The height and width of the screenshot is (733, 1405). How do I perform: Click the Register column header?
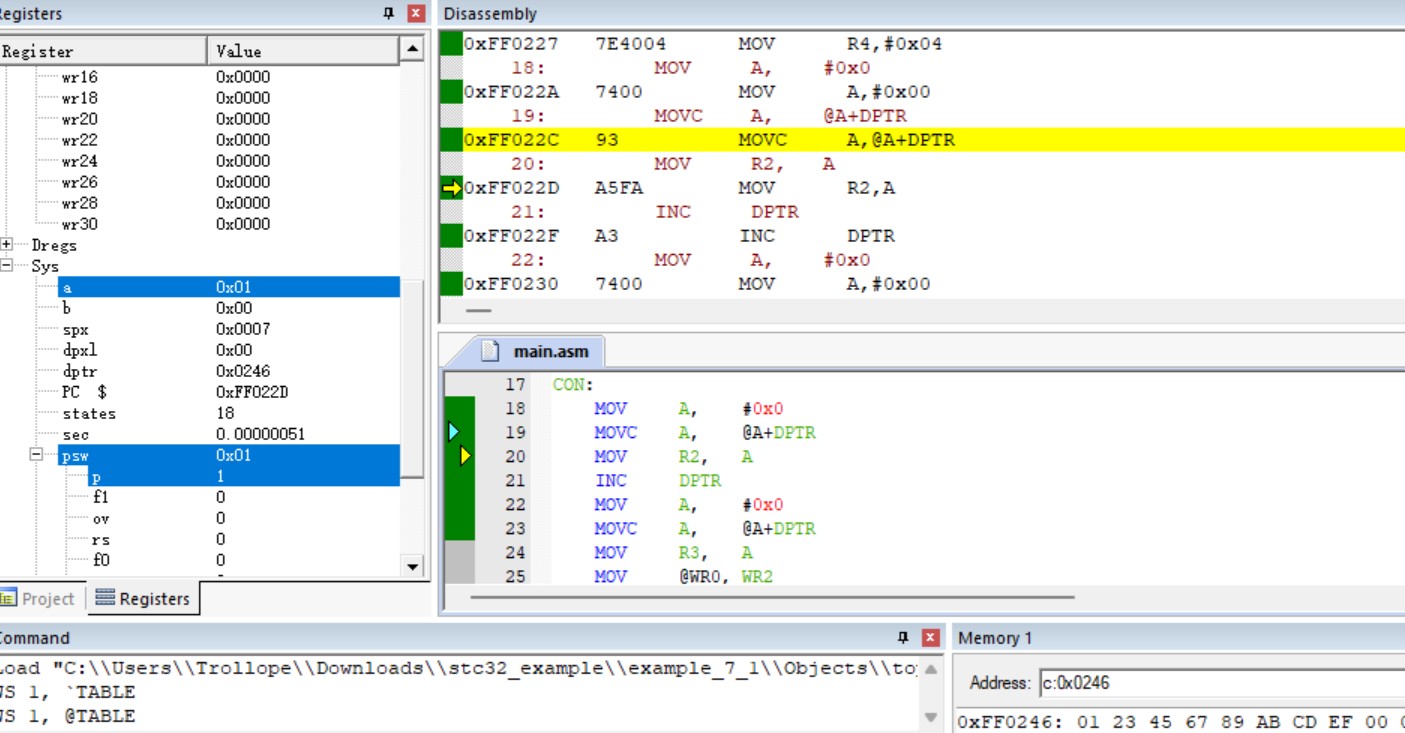pyautogui.click(x=103, y=51)
